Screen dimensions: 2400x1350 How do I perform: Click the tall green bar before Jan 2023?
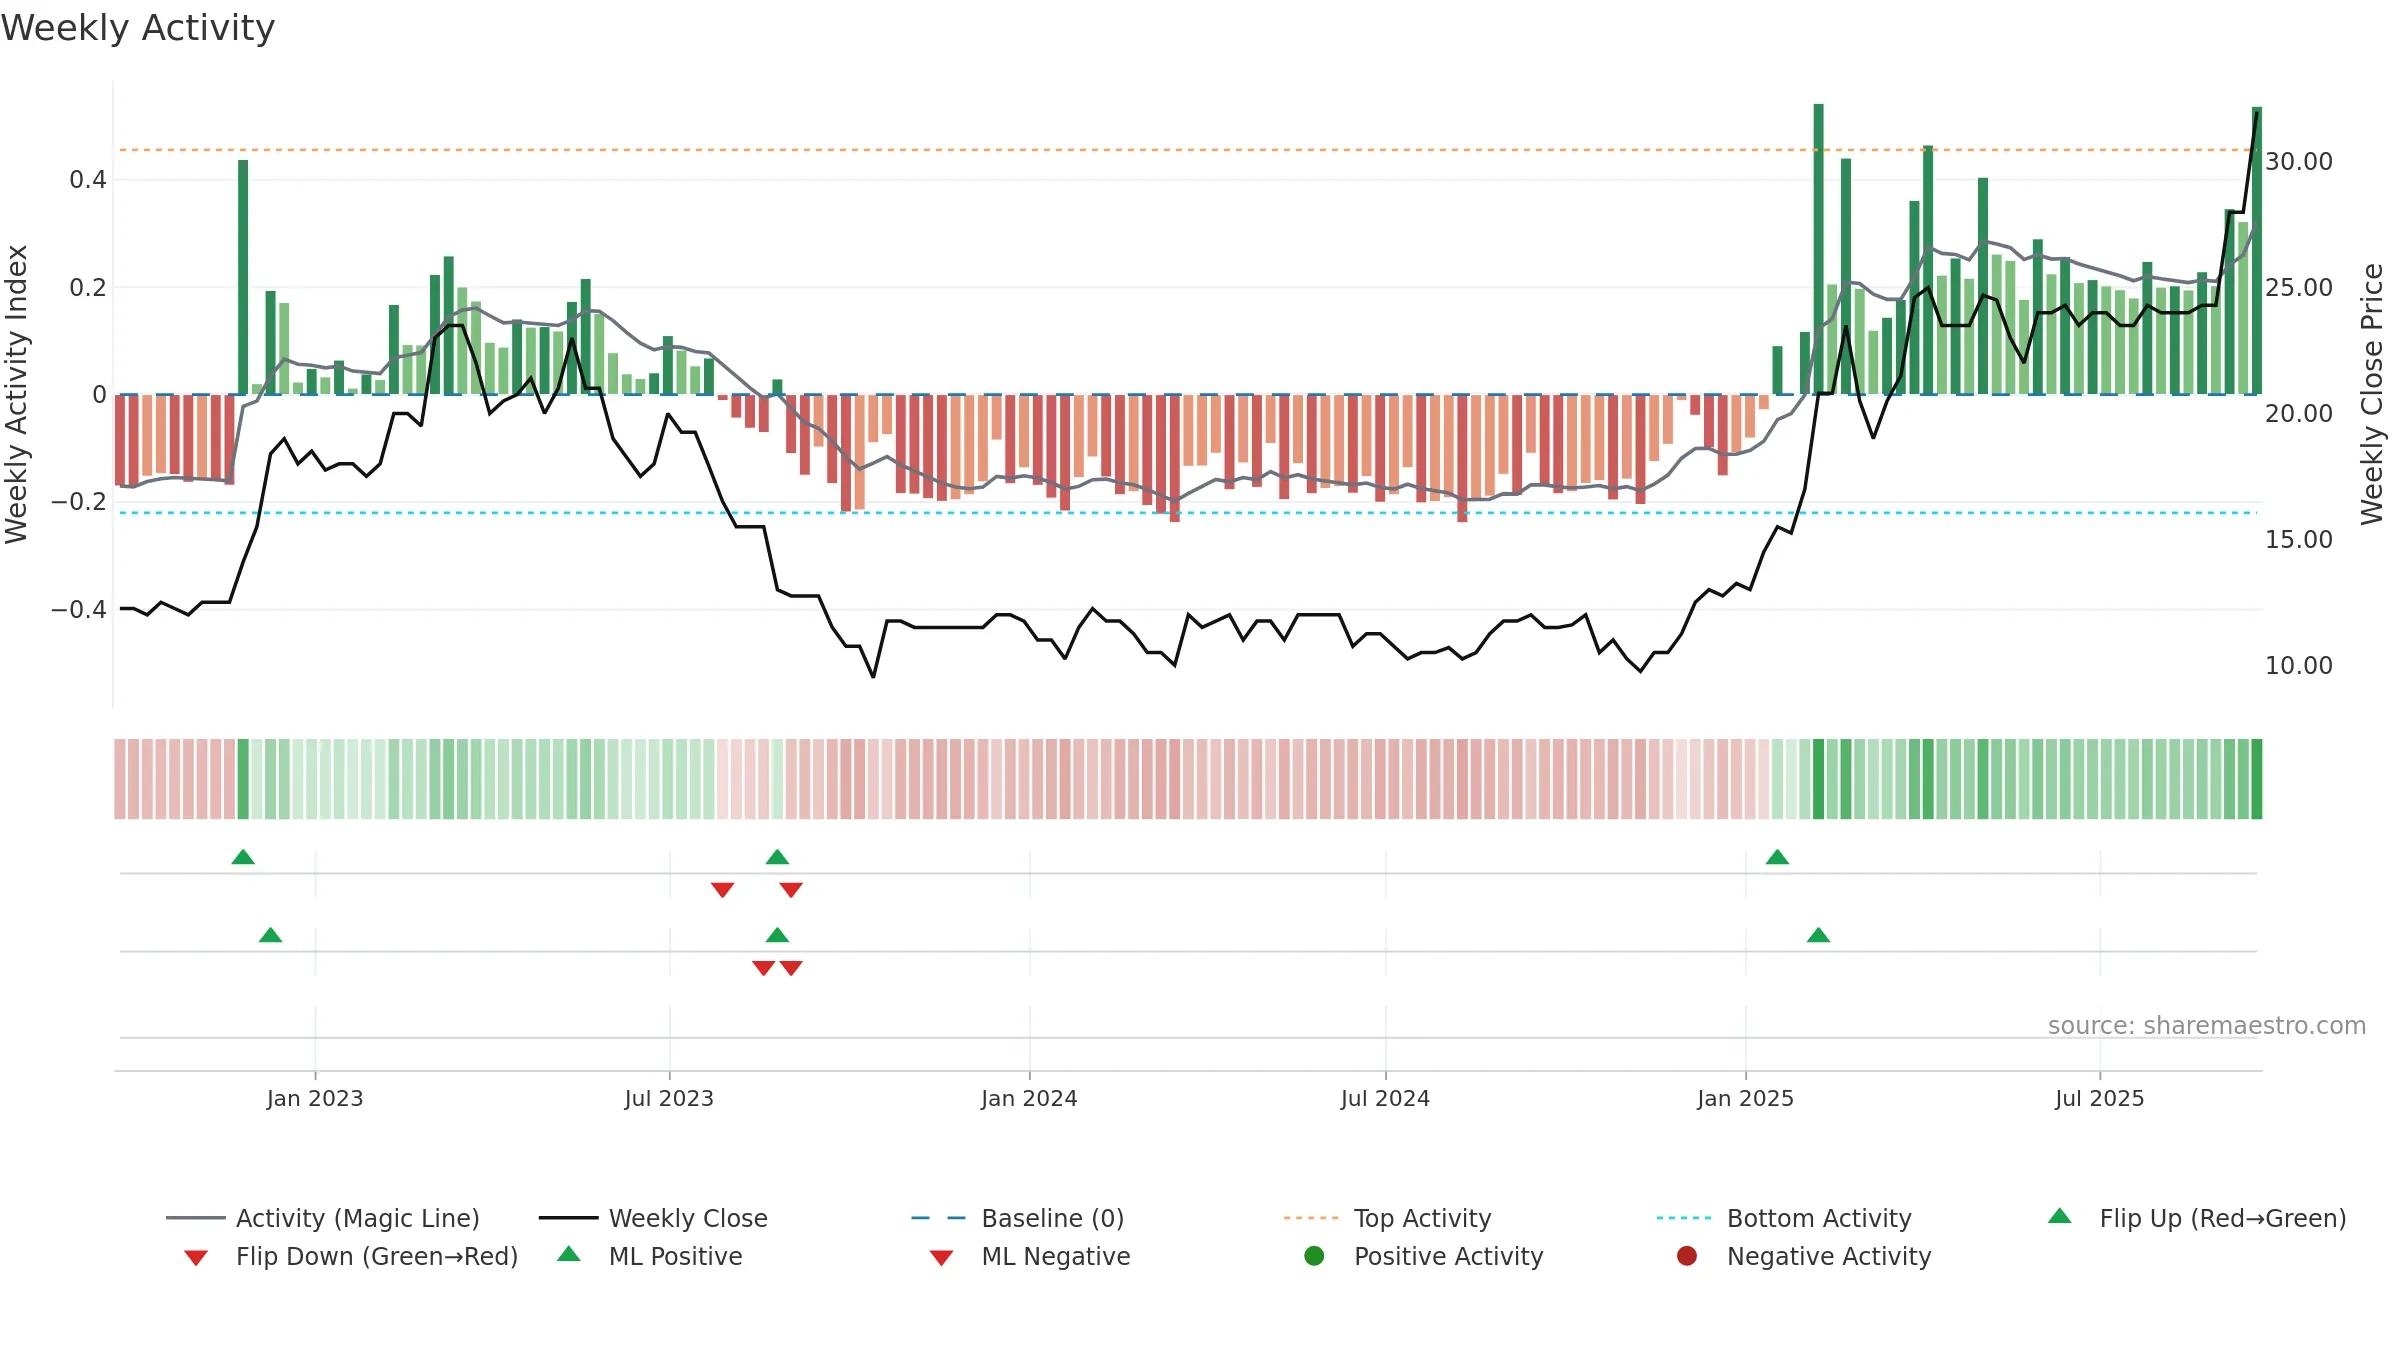(x=243, y=277)
